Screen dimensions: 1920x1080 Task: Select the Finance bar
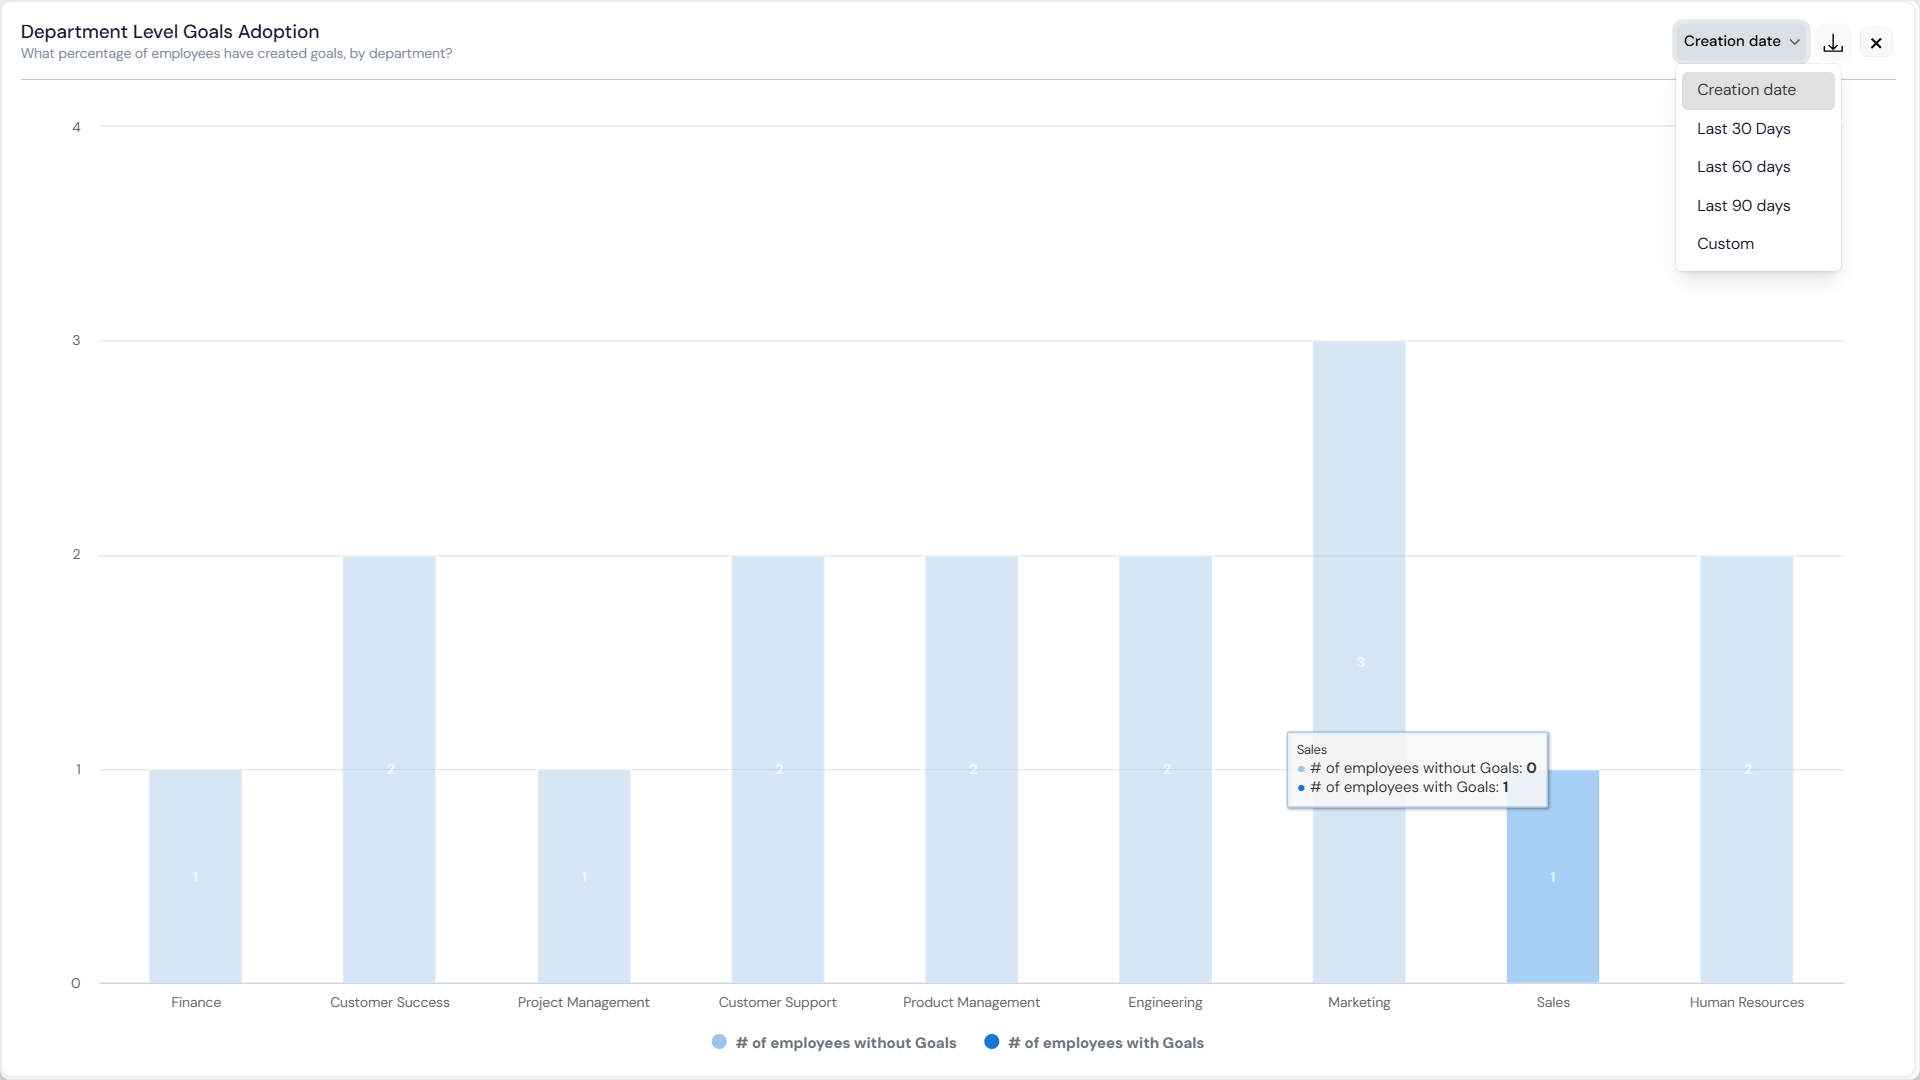tap(195, 877)
